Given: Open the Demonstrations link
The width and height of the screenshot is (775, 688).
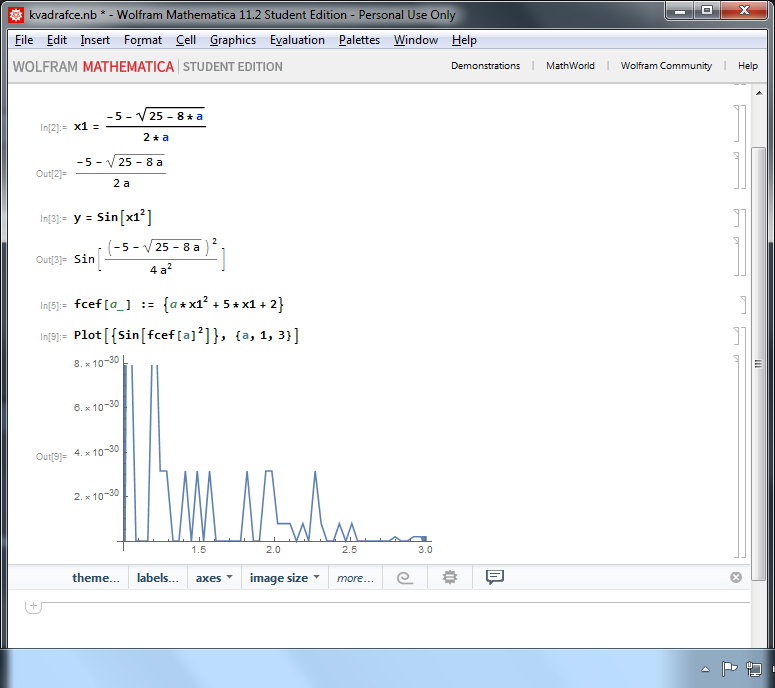Looking at the screenshot, I should pos(485,66).
